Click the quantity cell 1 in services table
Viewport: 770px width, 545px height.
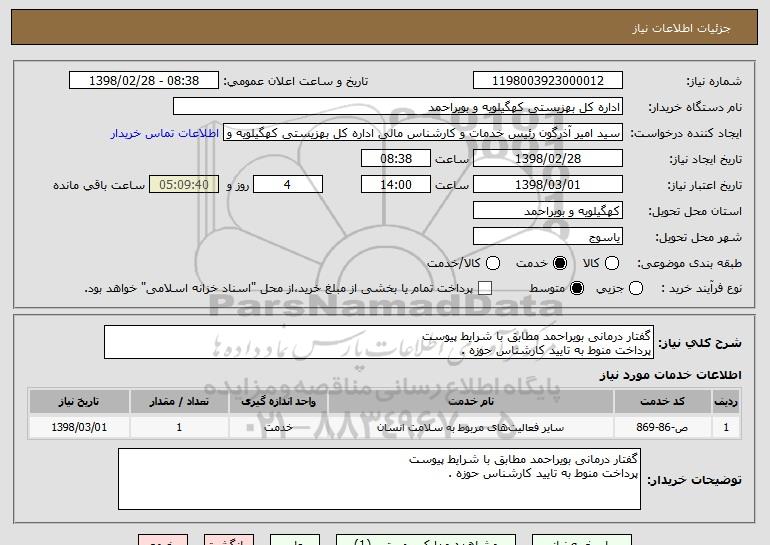tap(179, 427)
